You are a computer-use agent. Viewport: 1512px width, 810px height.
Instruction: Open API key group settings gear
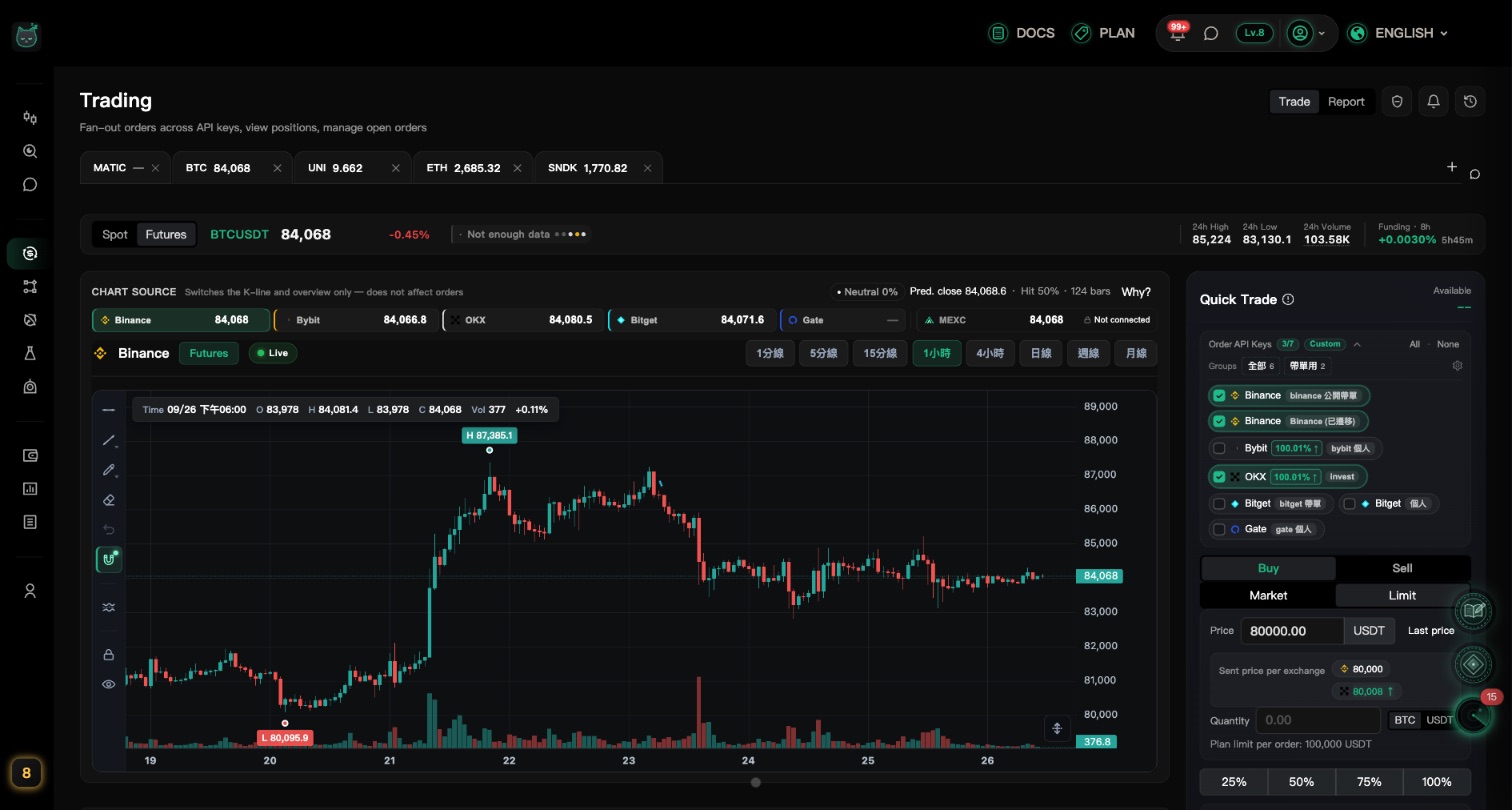(1457, 366)
